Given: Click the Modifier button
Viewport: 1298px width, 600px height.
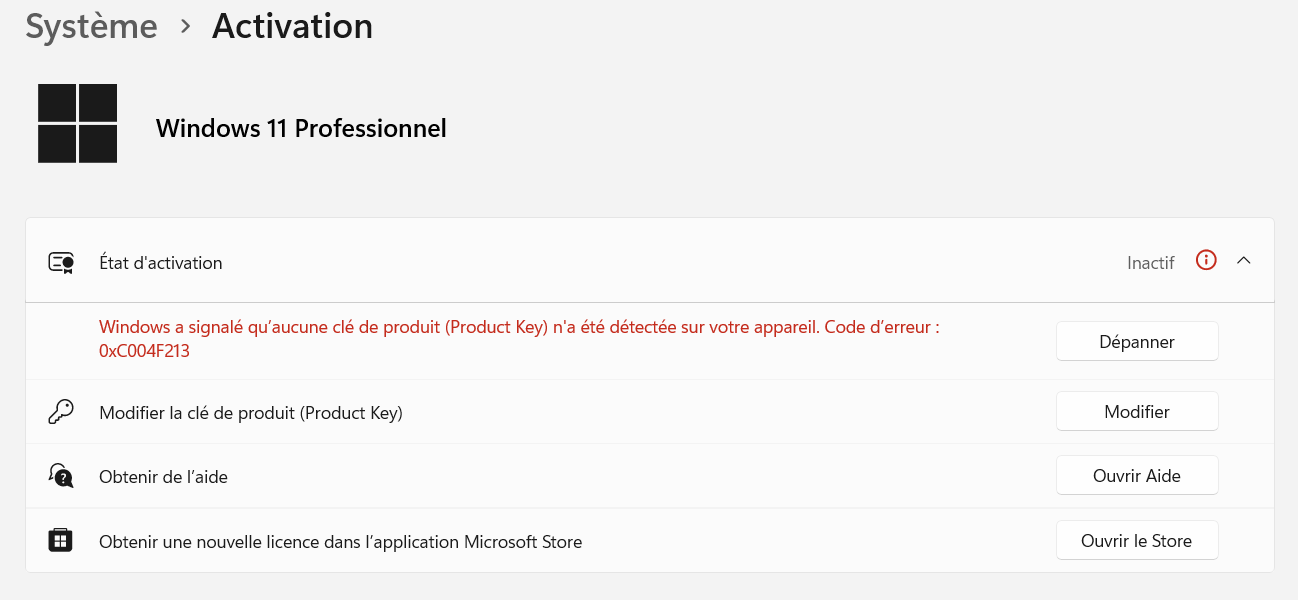Looking at the screenshot, I should (x=1137, y=411).
